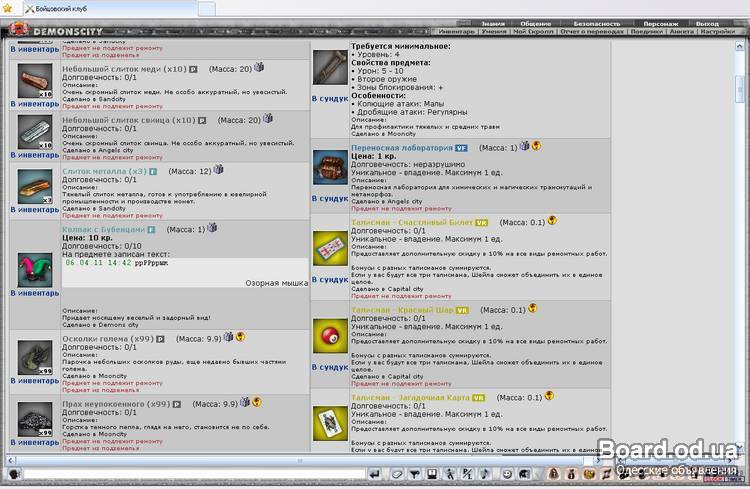Click gift cube icon beside Небольшой слиток свинца
Image resolution: width=750 pixels, height=489 pixels.
[x=268, y=118]
